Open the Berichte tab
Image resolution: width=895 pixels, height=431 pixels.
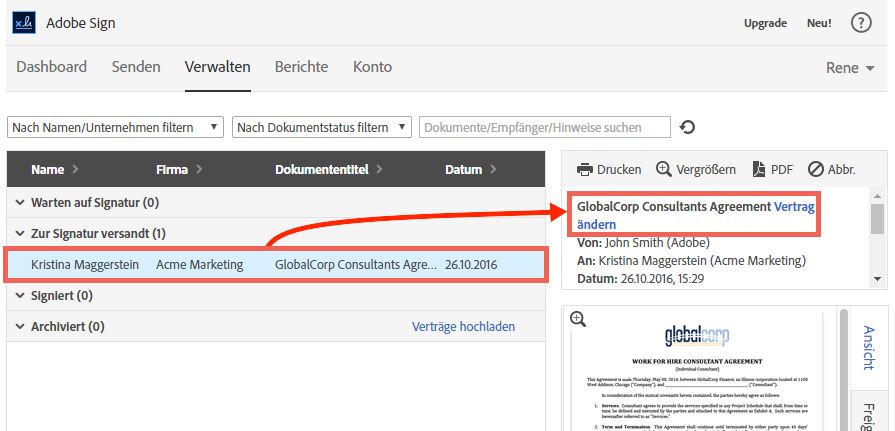point(301,67)
